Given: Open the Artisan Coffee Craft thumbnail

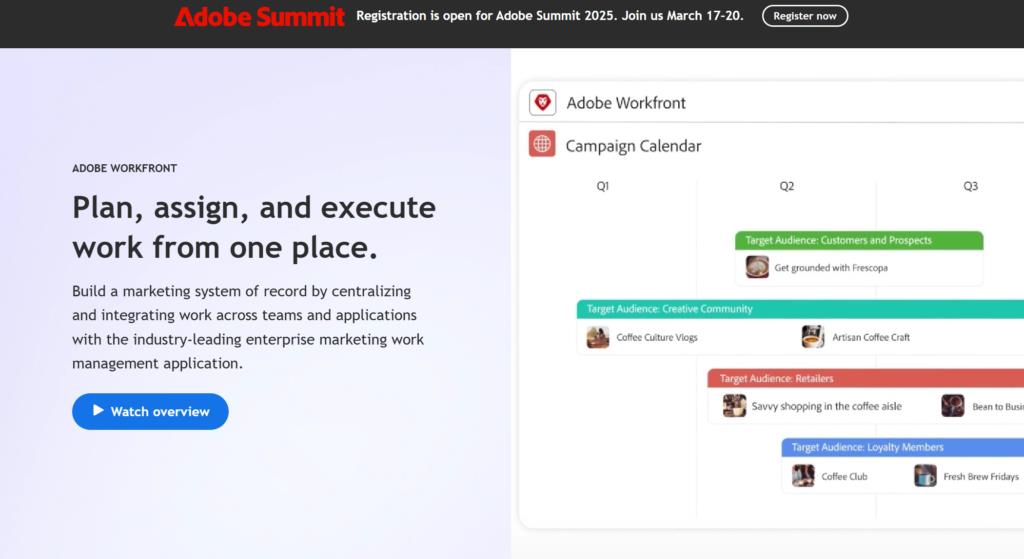Looking at the screenshot, I should [x=812, y=337].
